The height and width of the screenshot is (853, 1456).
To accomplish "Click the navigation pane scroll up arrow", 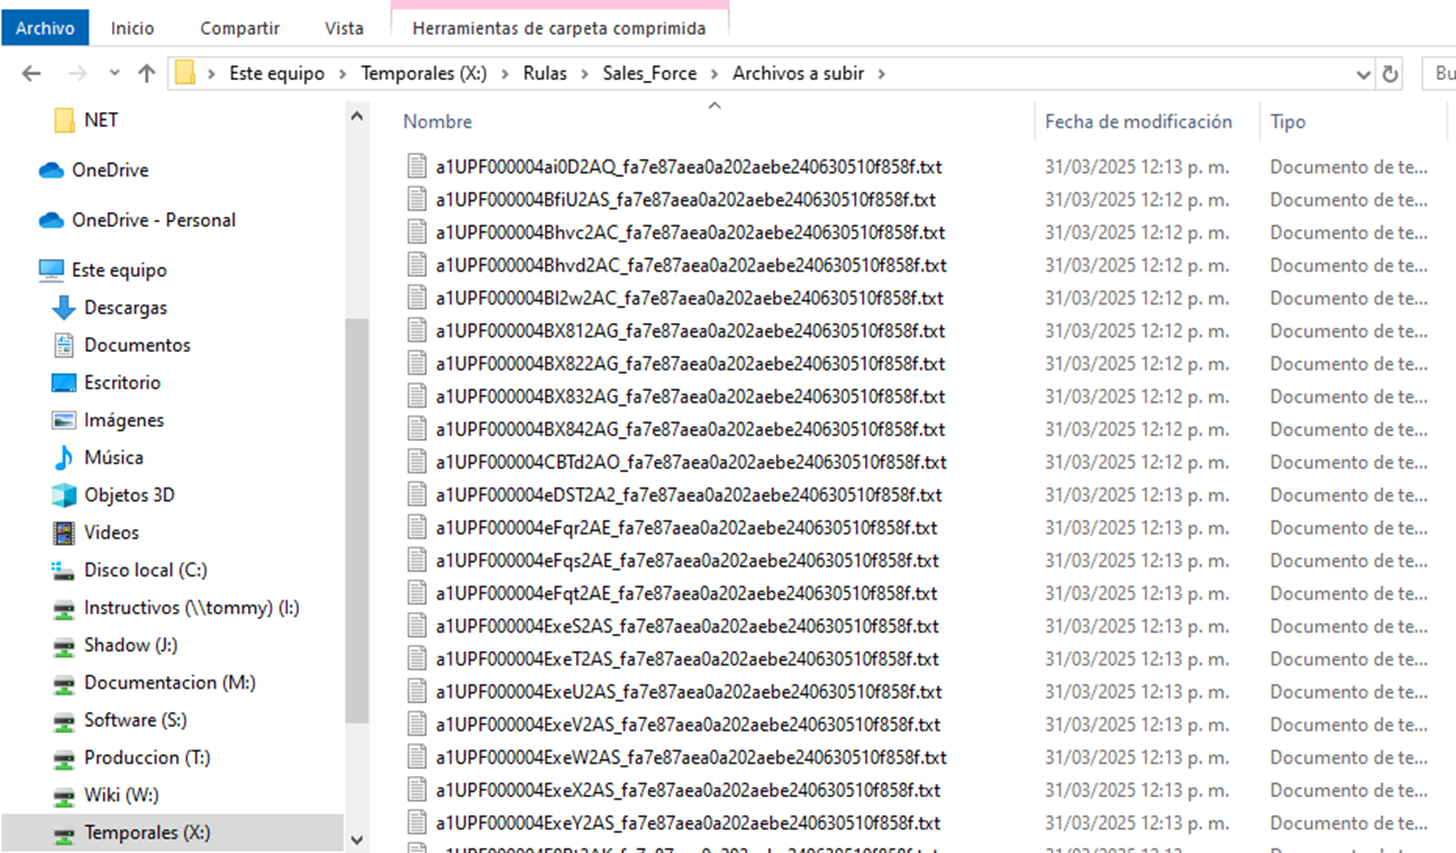I will (357, 117).
